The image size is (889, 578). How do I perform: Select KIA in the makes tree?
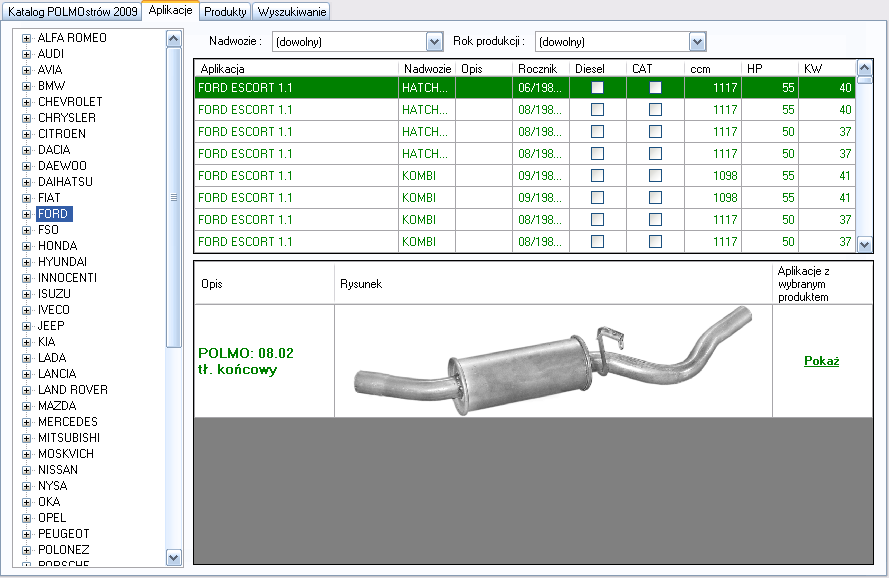[46, 342]
